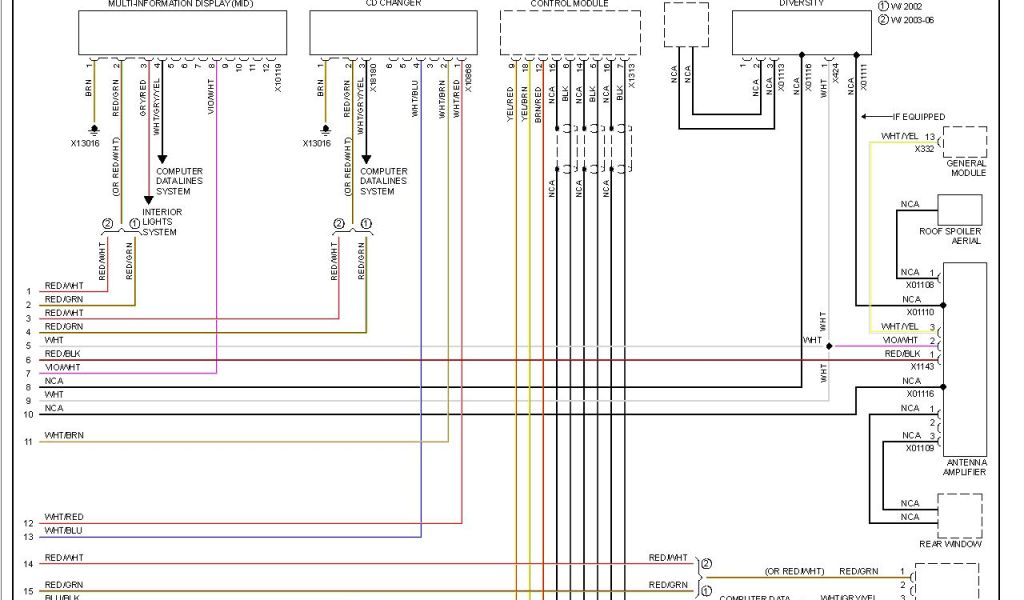This screenshot has width=1024, height=600.
Task: Select the ROOF SPOILER AERIAL box
Action: pyautogui.click(x=959, y=210)
